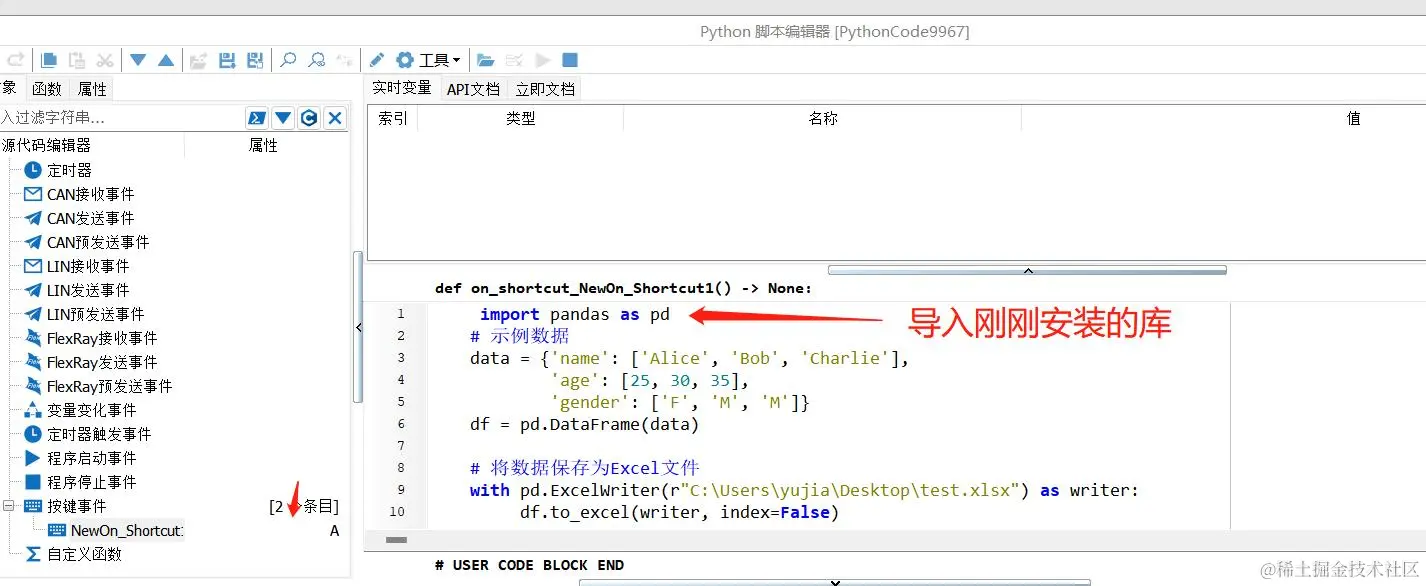The width and height of the screenshot is (1426, 586).
Task: Click the bottom splitter handle below code
Action: click(836, 582)
